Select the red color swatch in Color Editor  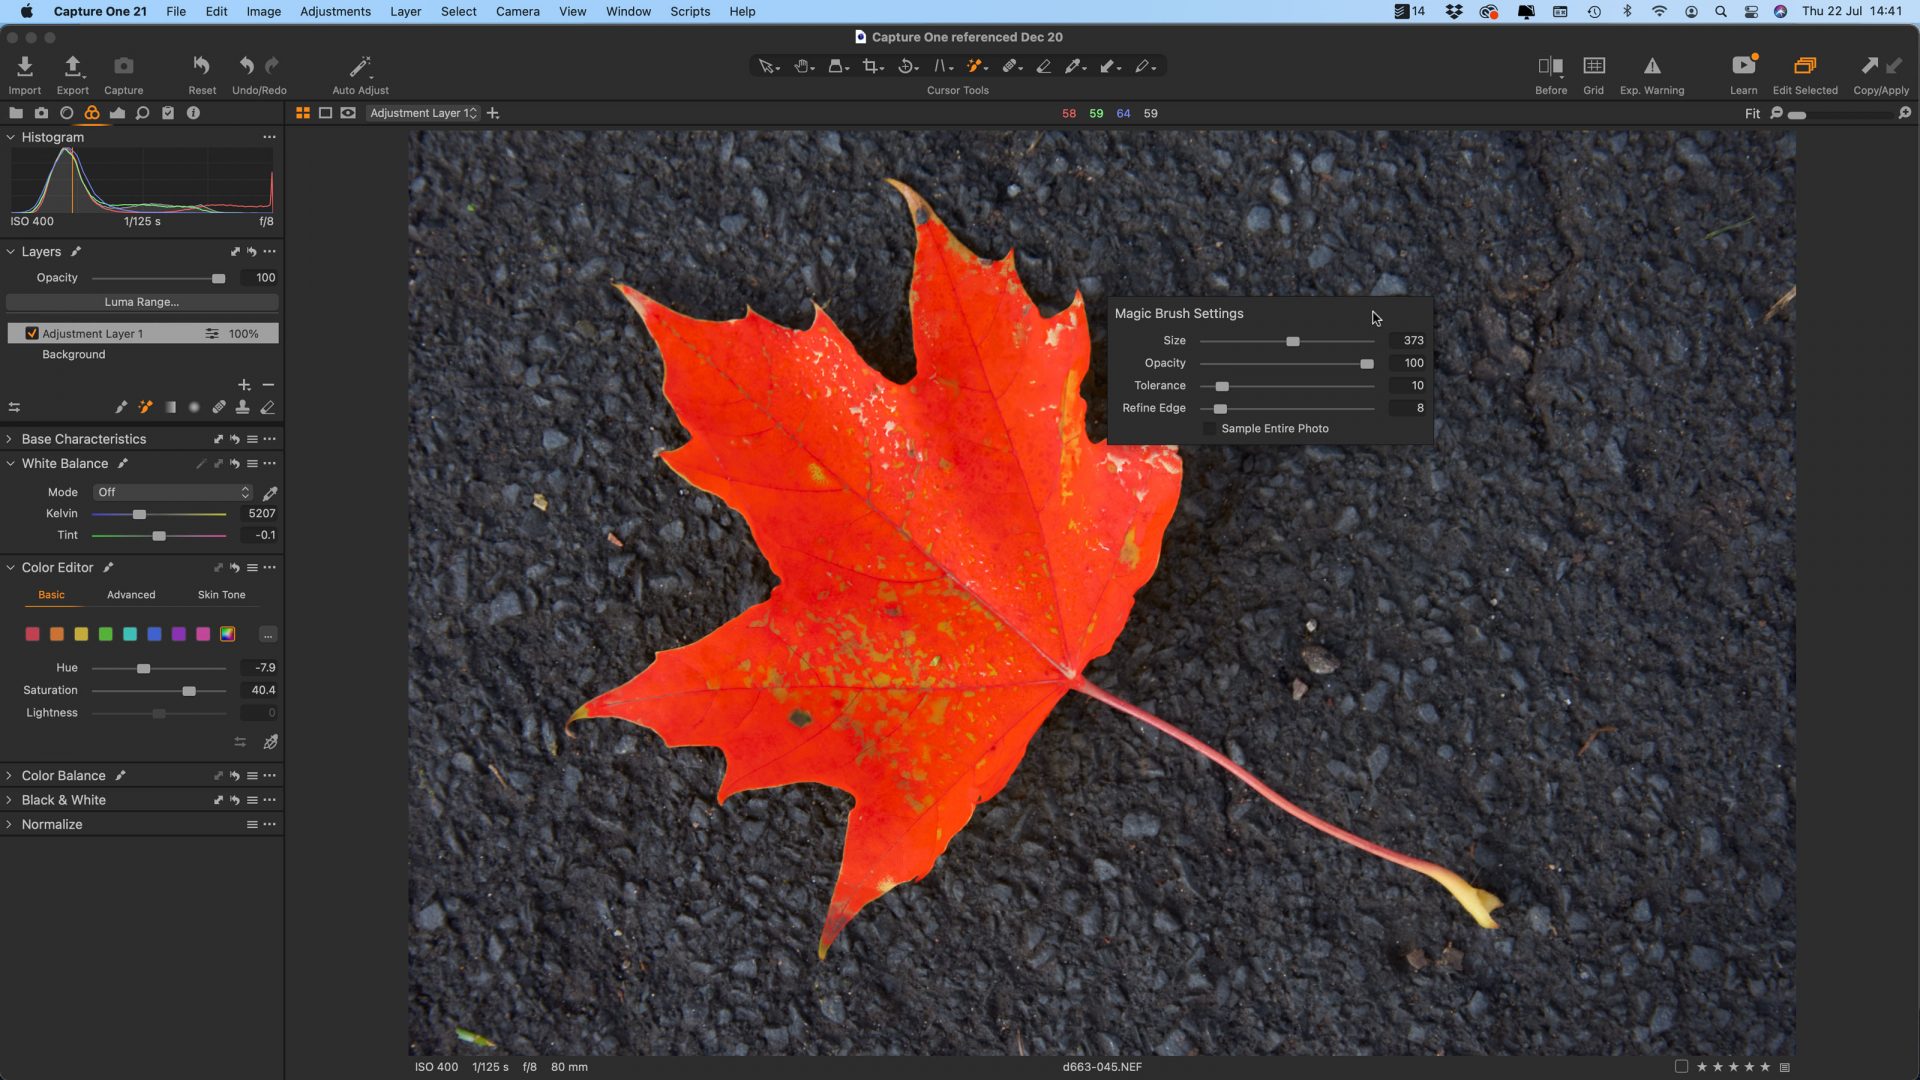(32, 634)
